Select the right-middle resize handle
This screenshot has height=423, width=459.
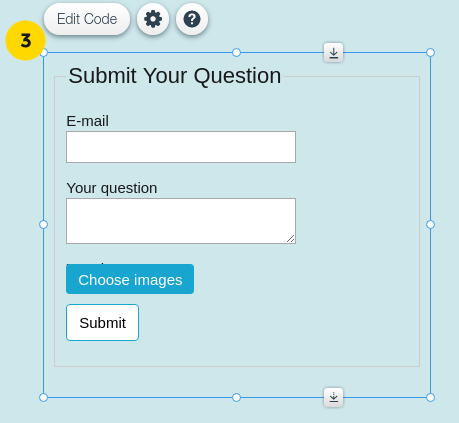[430, 225]
